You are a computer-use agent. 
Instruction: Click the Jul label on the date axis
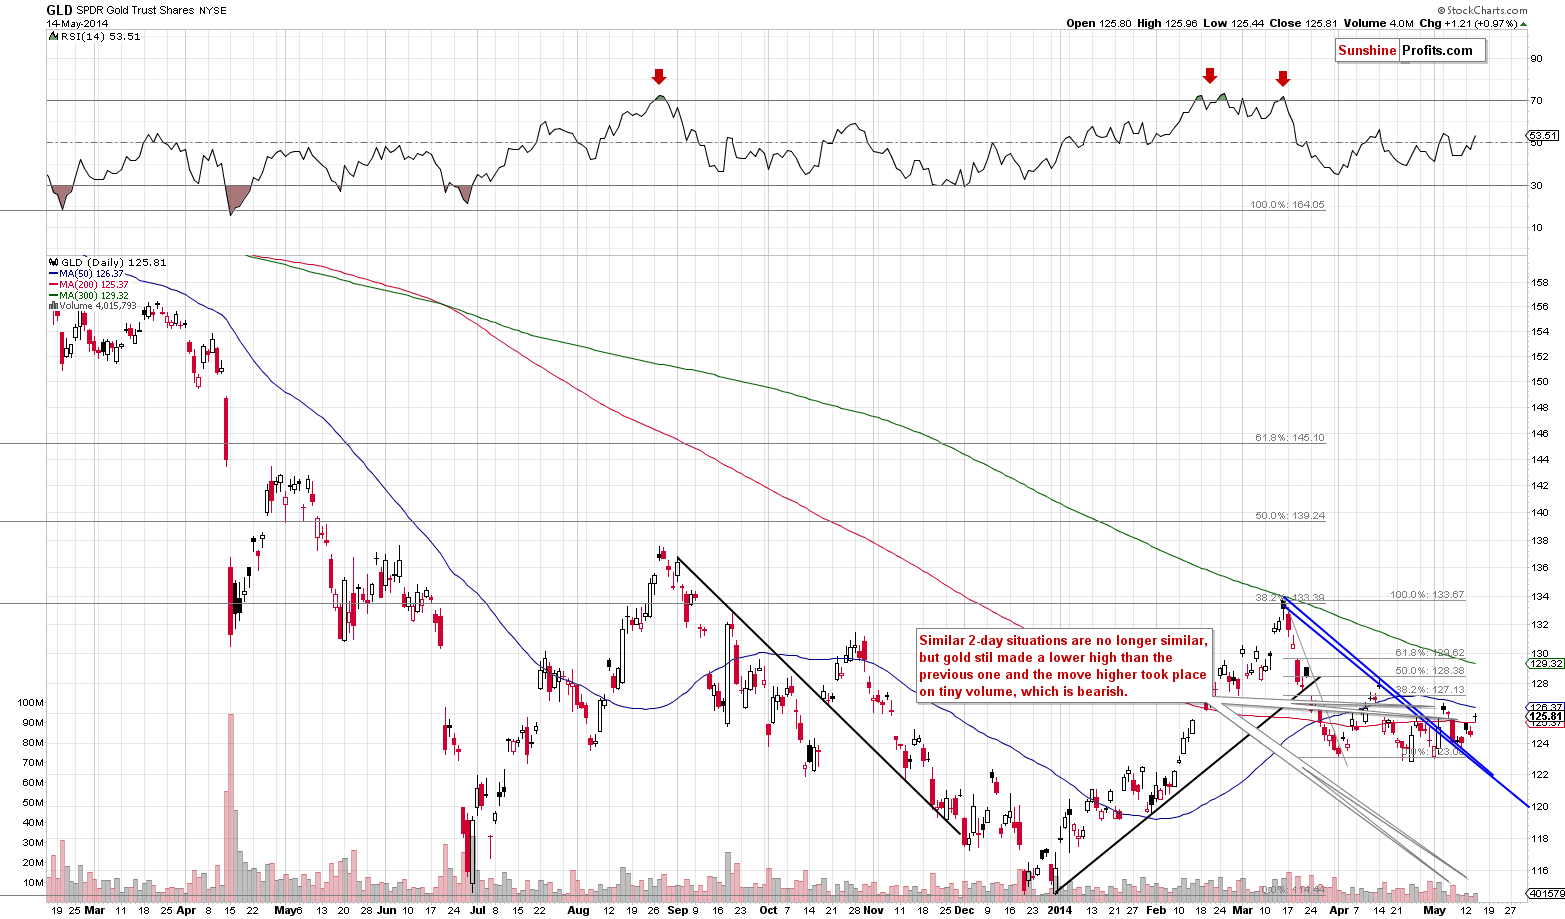point(477,911)
